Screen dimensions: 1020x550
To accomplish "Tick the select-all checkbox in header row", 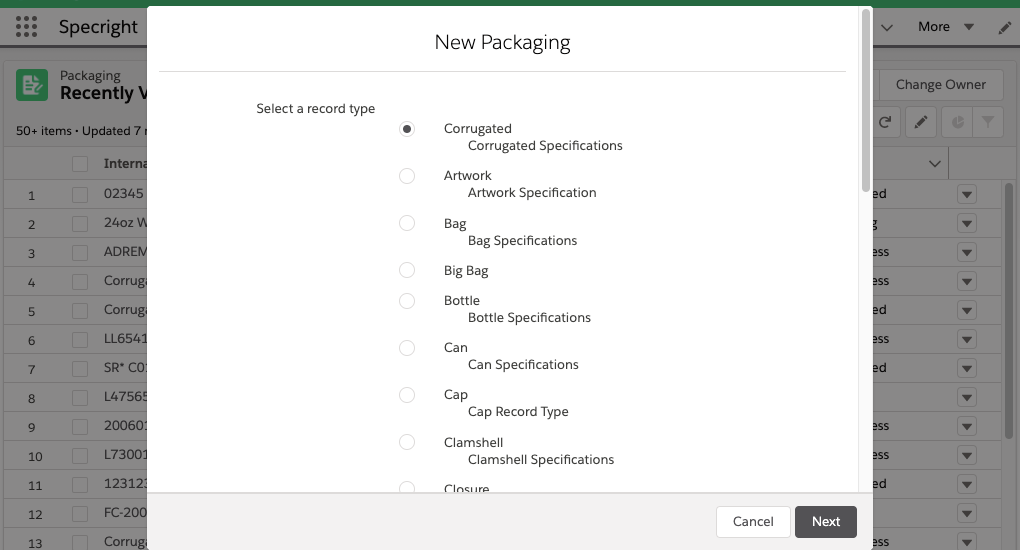I will point(80,164).
